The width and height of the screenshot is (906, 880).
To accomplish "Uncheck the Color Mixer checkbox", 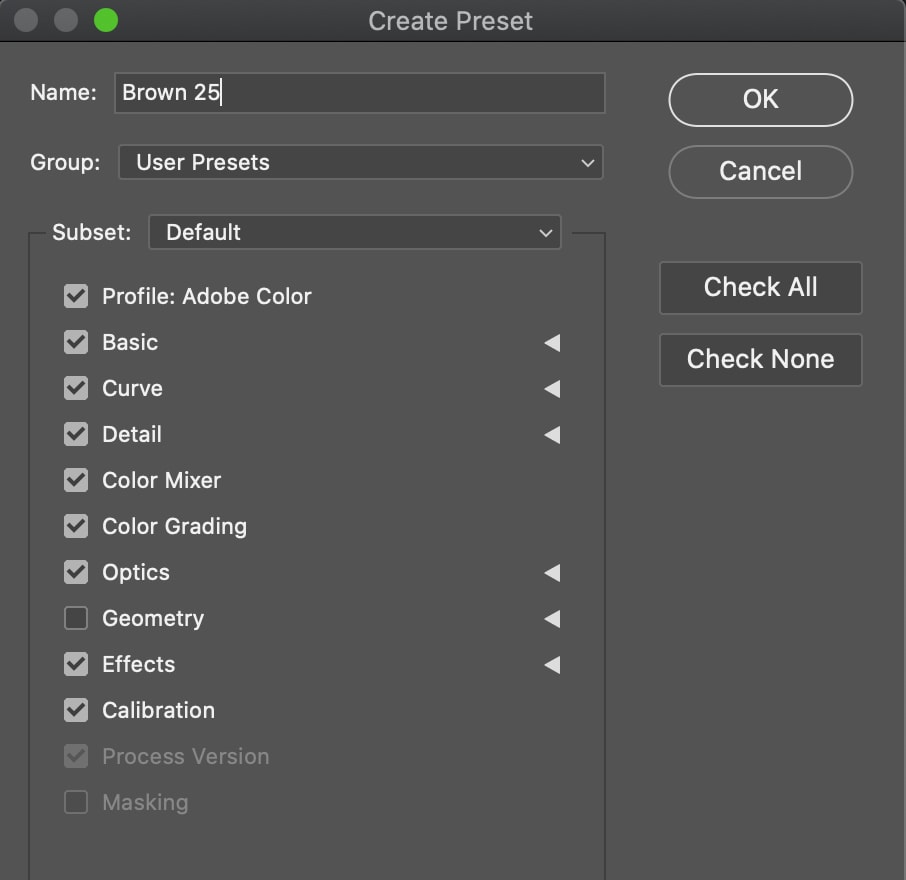I will tap(76, 480).
